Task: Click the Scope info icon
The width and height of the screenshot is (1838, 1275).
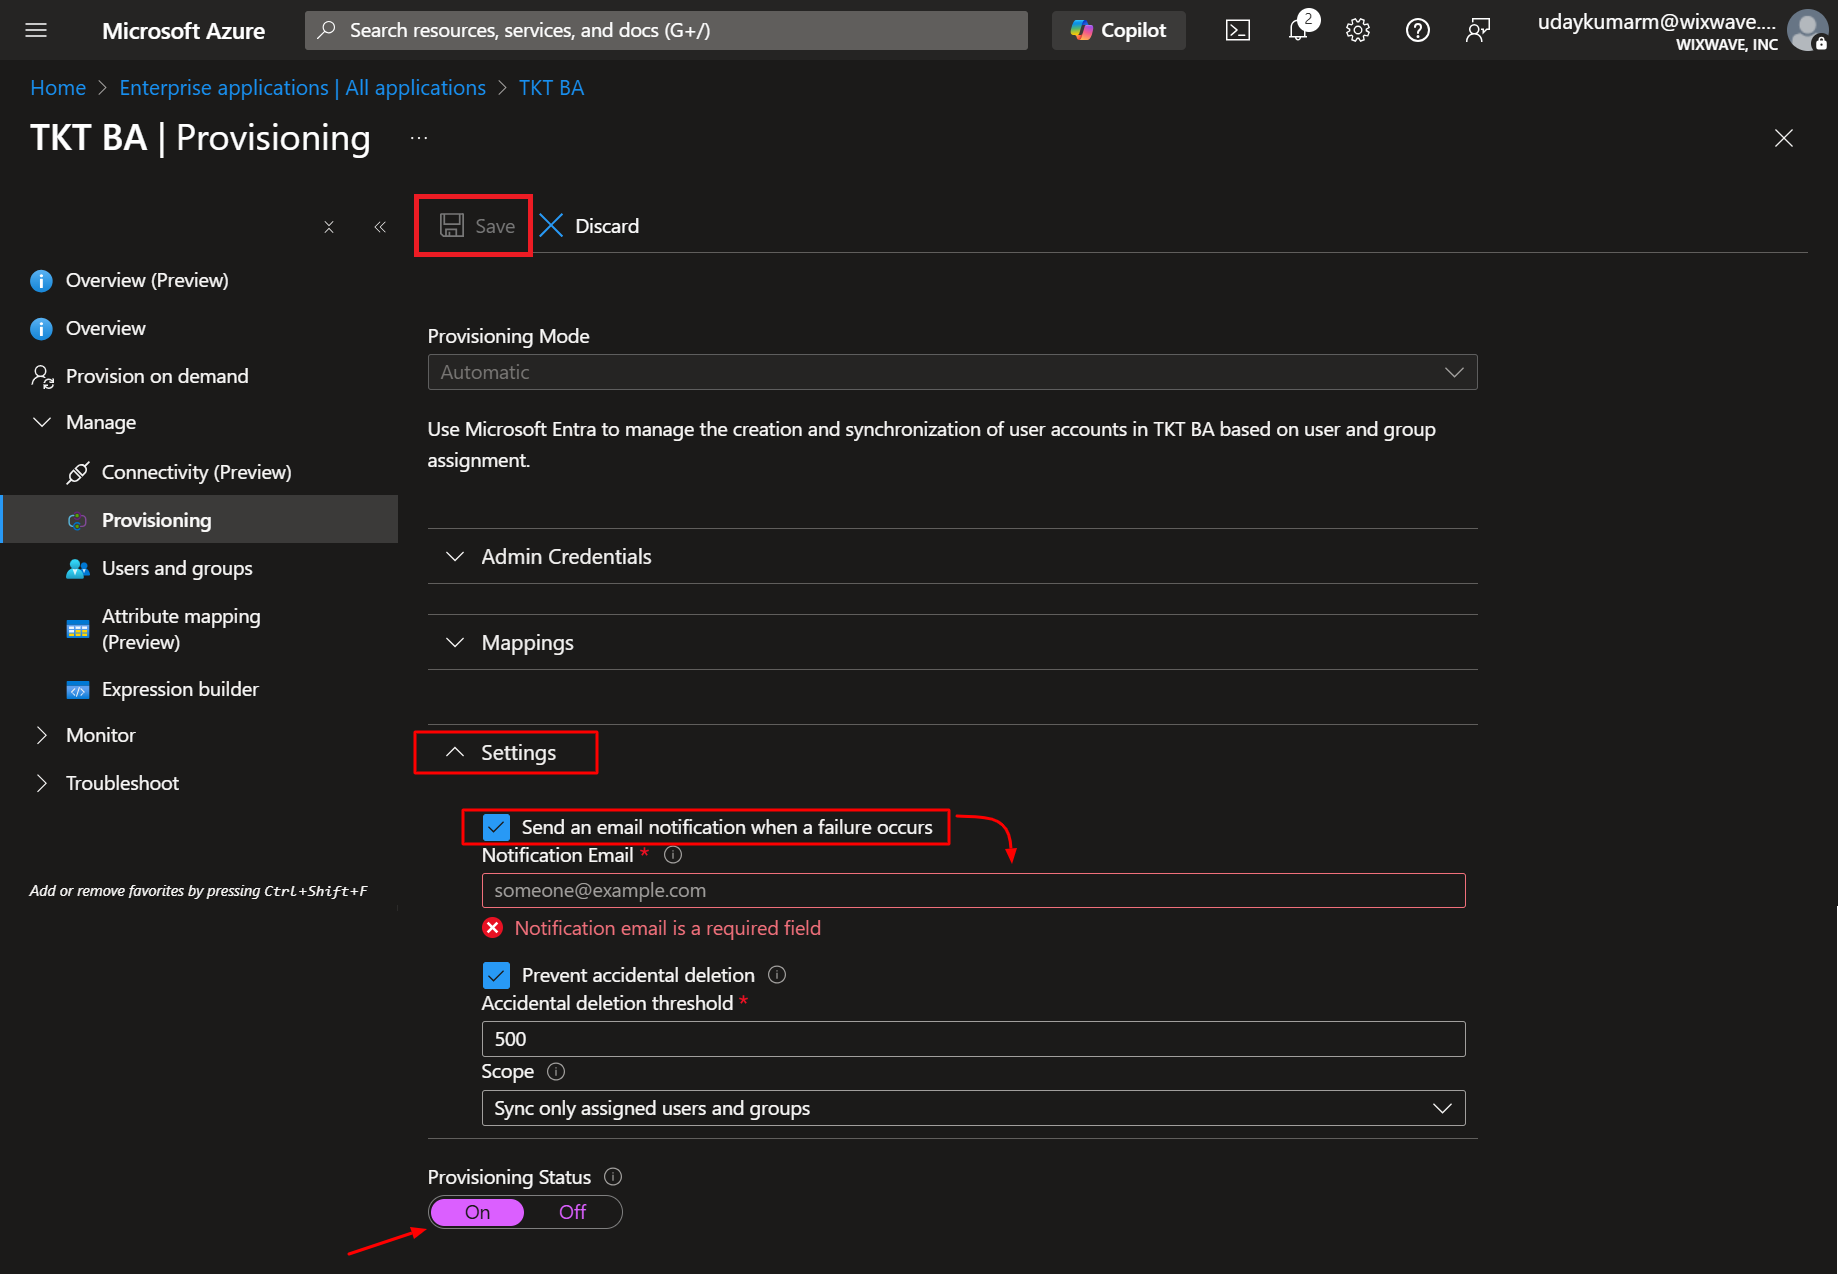Action: click(556, 1071)
